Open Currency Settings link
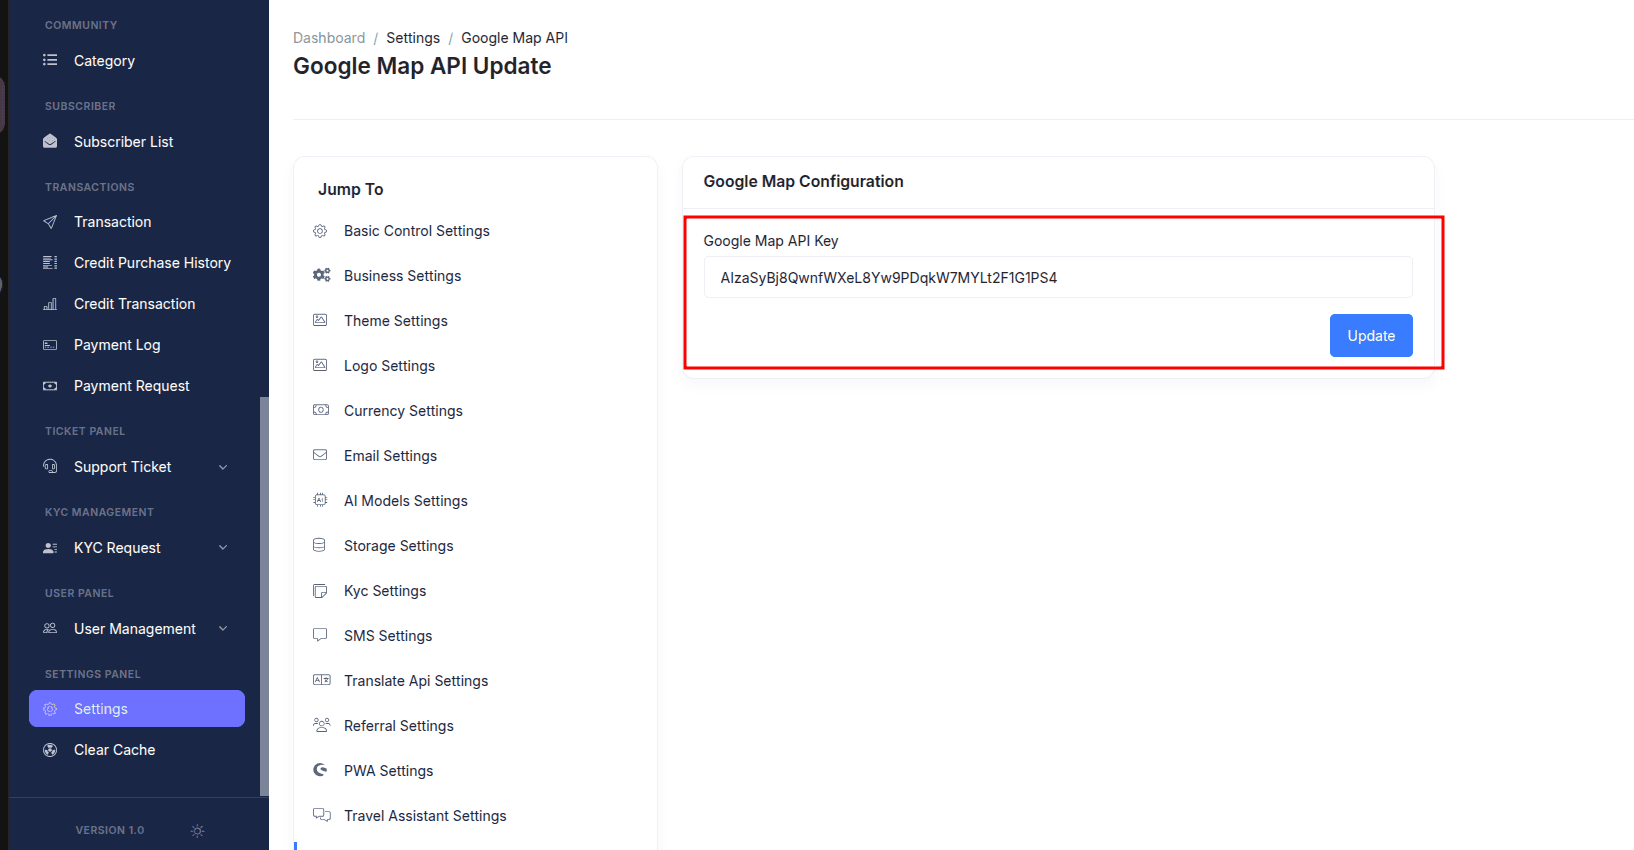The image size is (1634, 850). [x=403, y=411]
